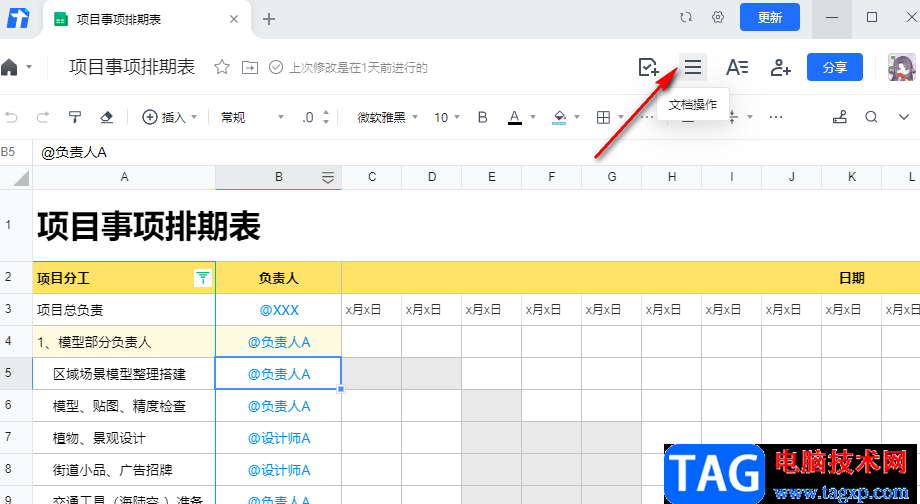Expand vertical alignment dropdown arrow
Image resolution: width=920 pixels, height=504 pixels.
click(750, 117)
